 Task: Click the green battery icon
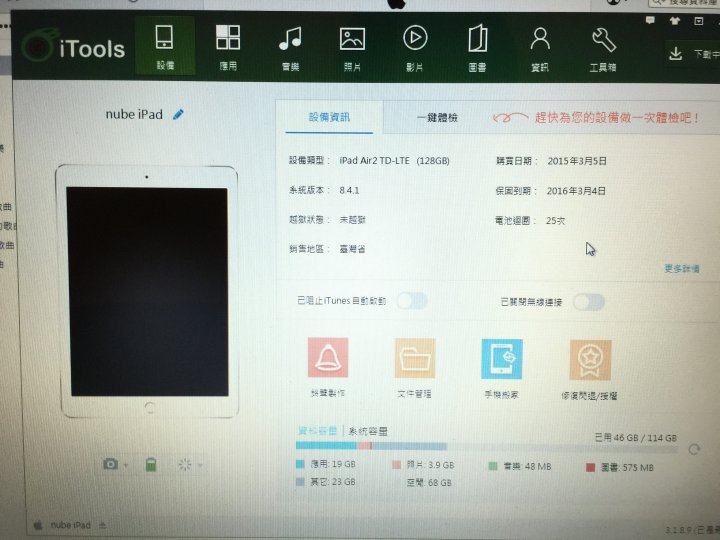coord(151,464)
